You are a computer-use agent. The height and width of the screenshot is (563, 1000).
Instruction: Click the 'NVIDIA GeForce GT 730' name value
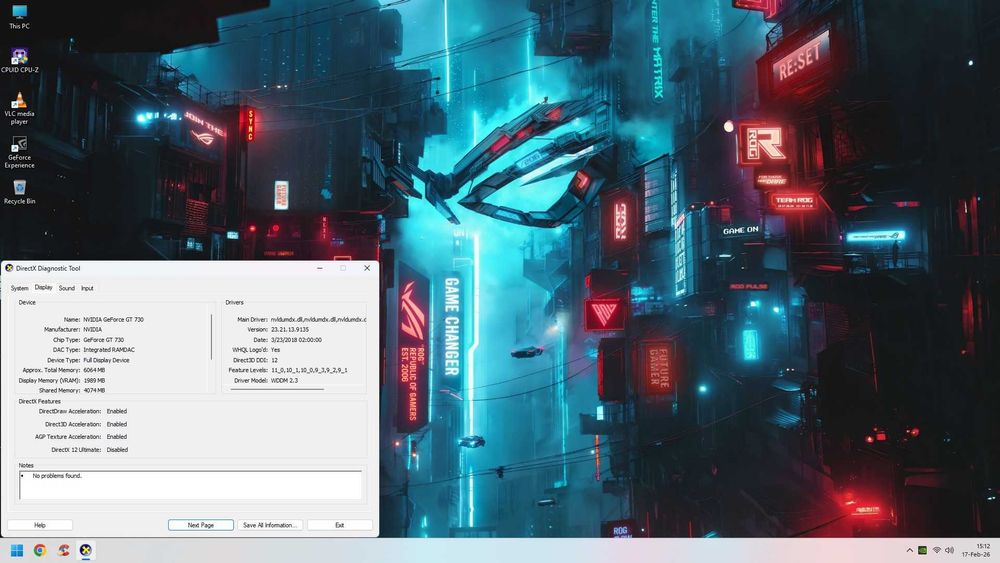click(114, 319)
